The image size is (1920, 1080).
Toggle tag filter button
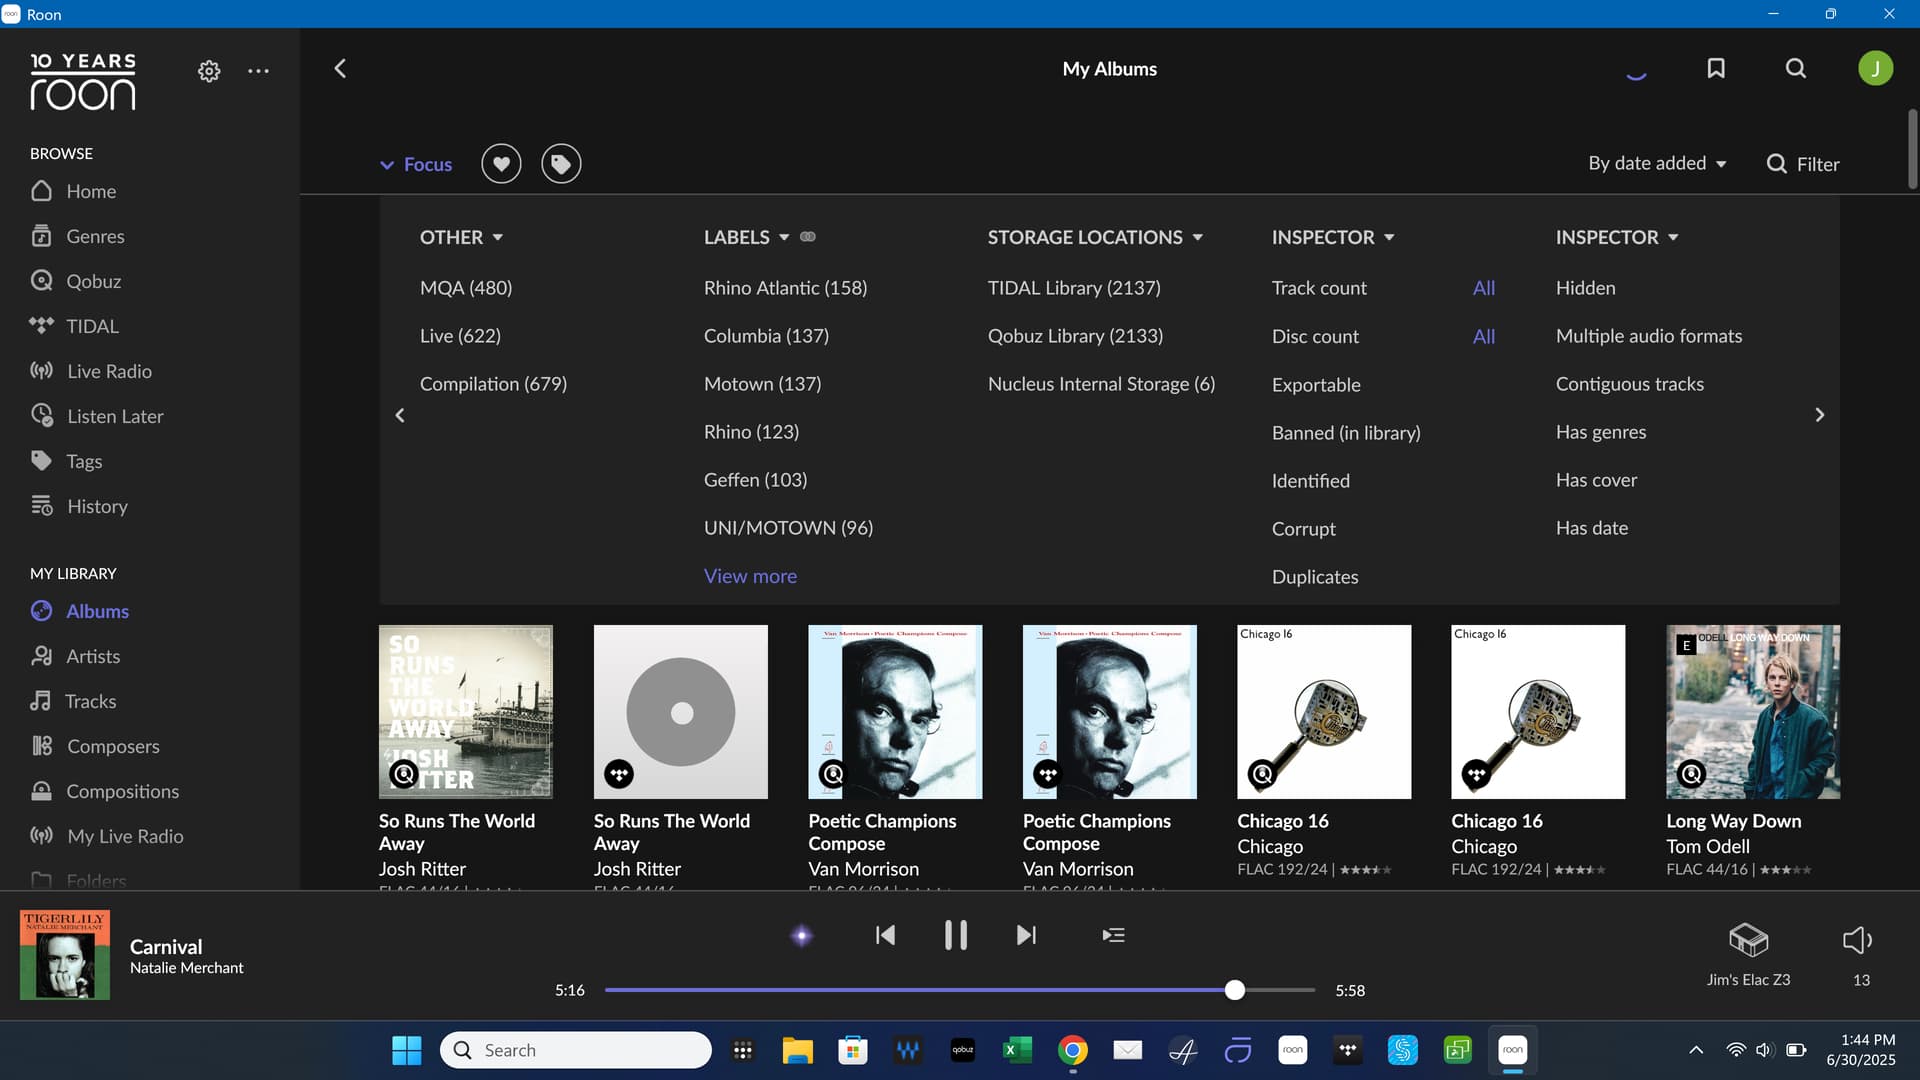click(561, 164)
